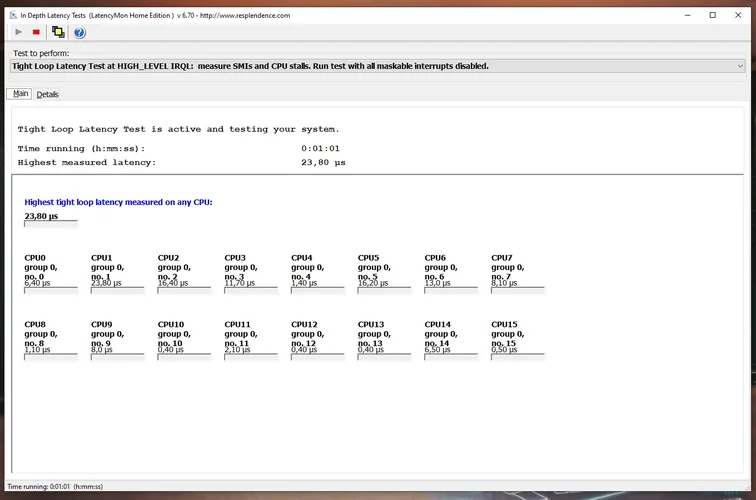Click the 'Time running' status bar text
The width and height of the screenshot is (756, 500).
click(x=55, y=487)
